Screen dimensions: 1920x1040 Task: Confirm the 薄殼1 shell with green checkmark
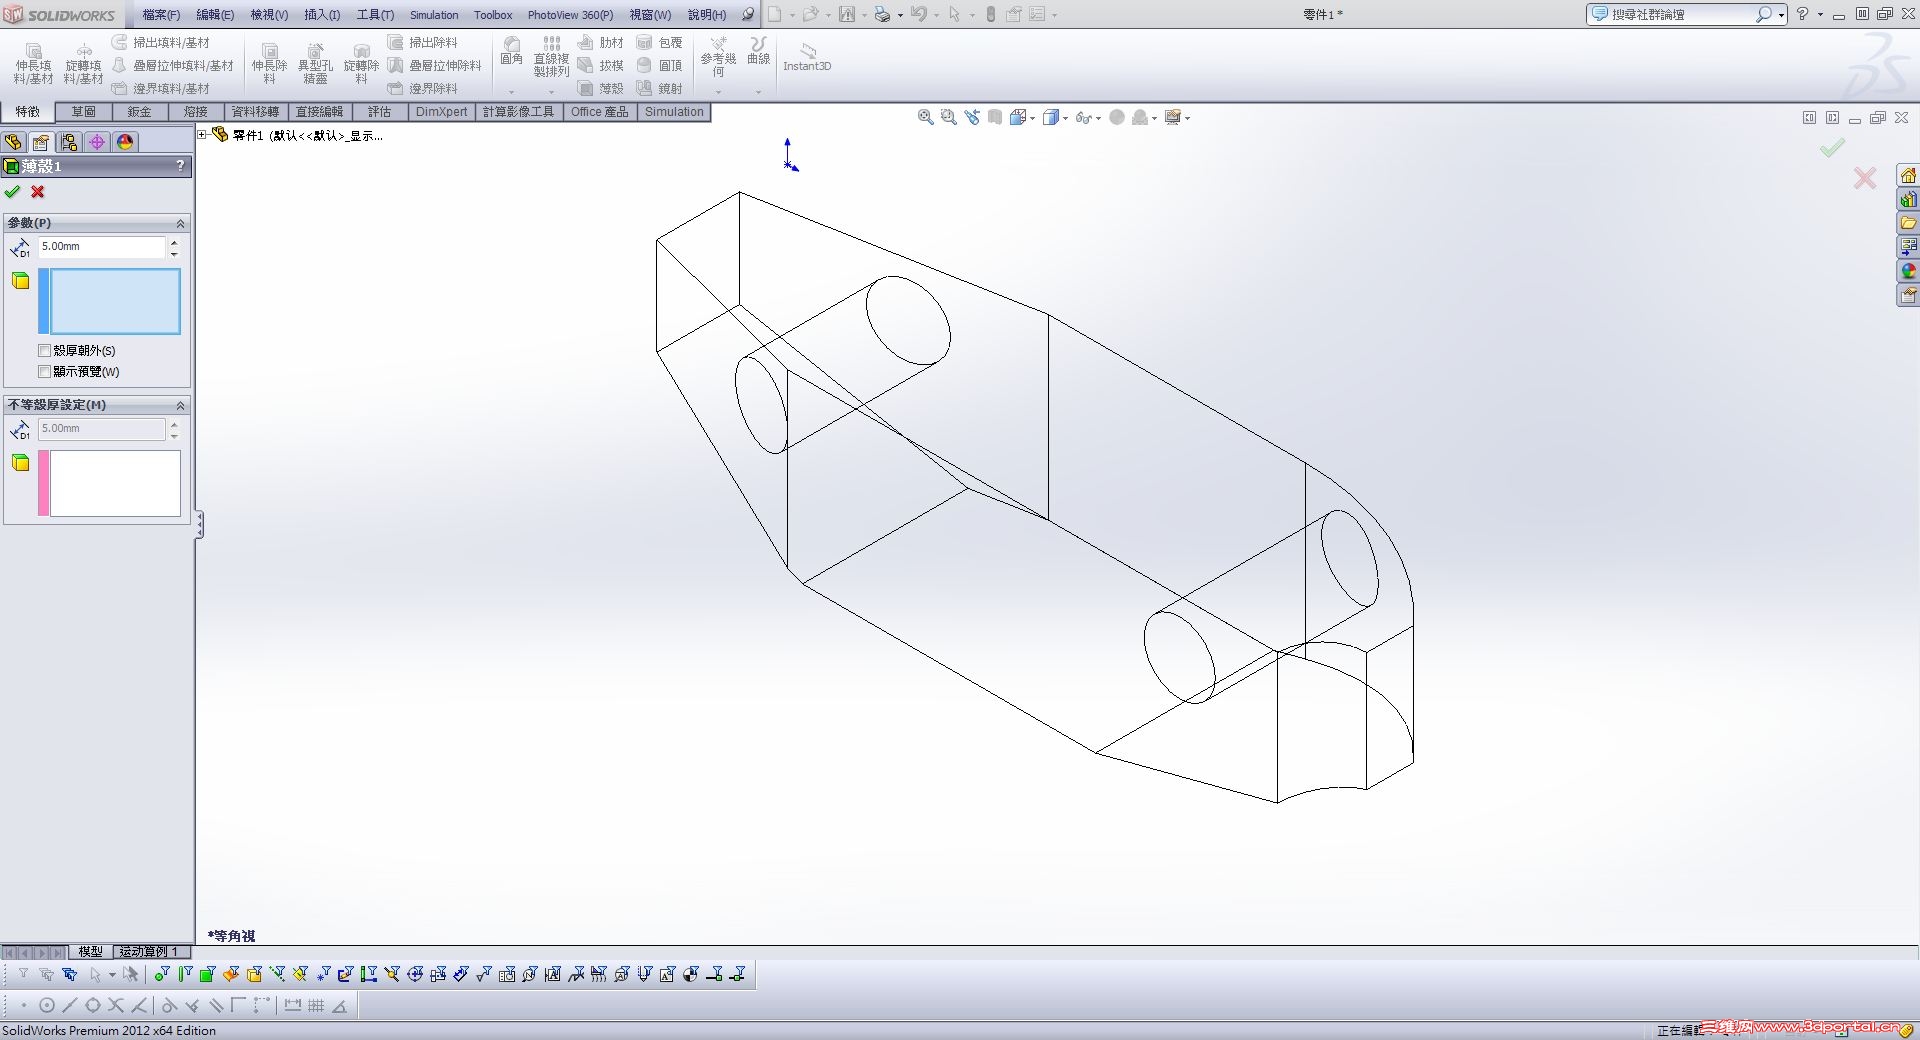(x=13, y=192)
